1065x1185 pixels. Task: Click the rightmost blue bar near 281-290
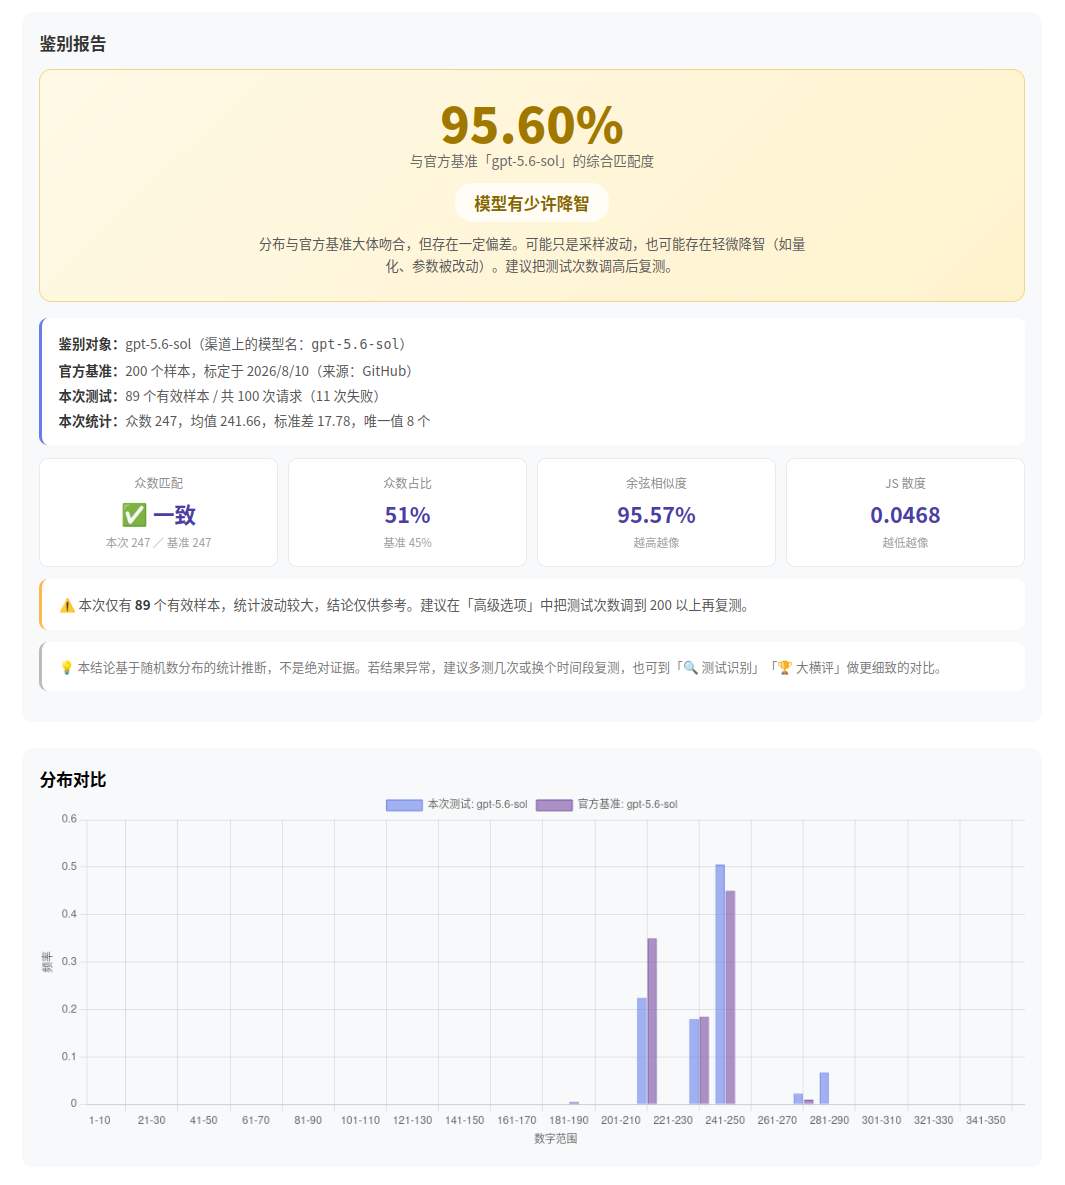click(x=824, y=1088)
